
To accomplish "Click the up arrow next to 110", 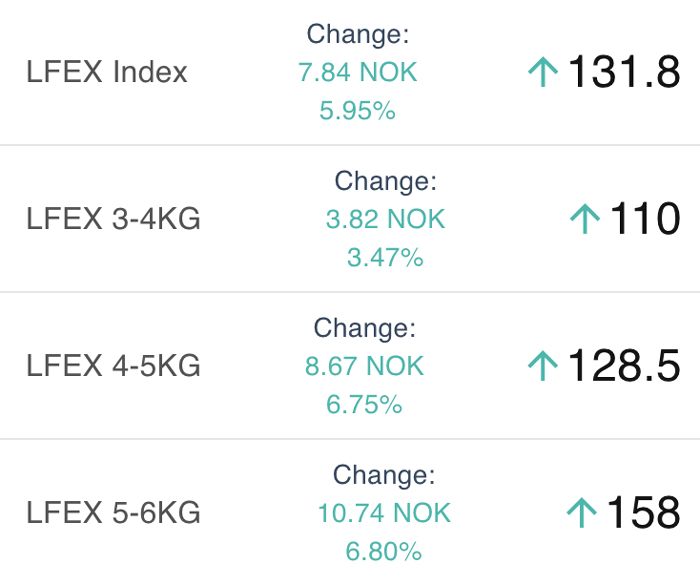I will (585, 219).
